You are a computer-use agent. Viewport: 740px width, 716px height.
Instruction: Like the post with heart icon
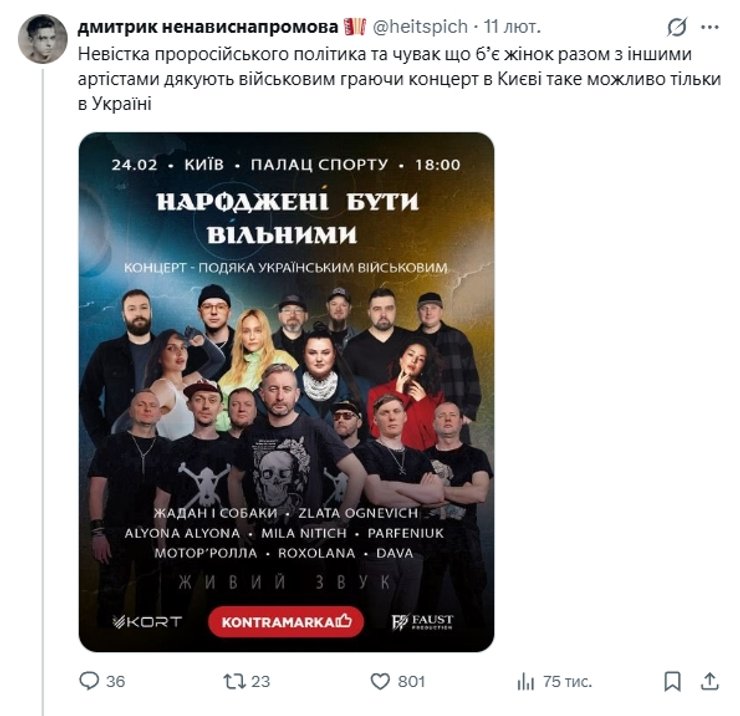pyautogui.click(x=380, y=682)
